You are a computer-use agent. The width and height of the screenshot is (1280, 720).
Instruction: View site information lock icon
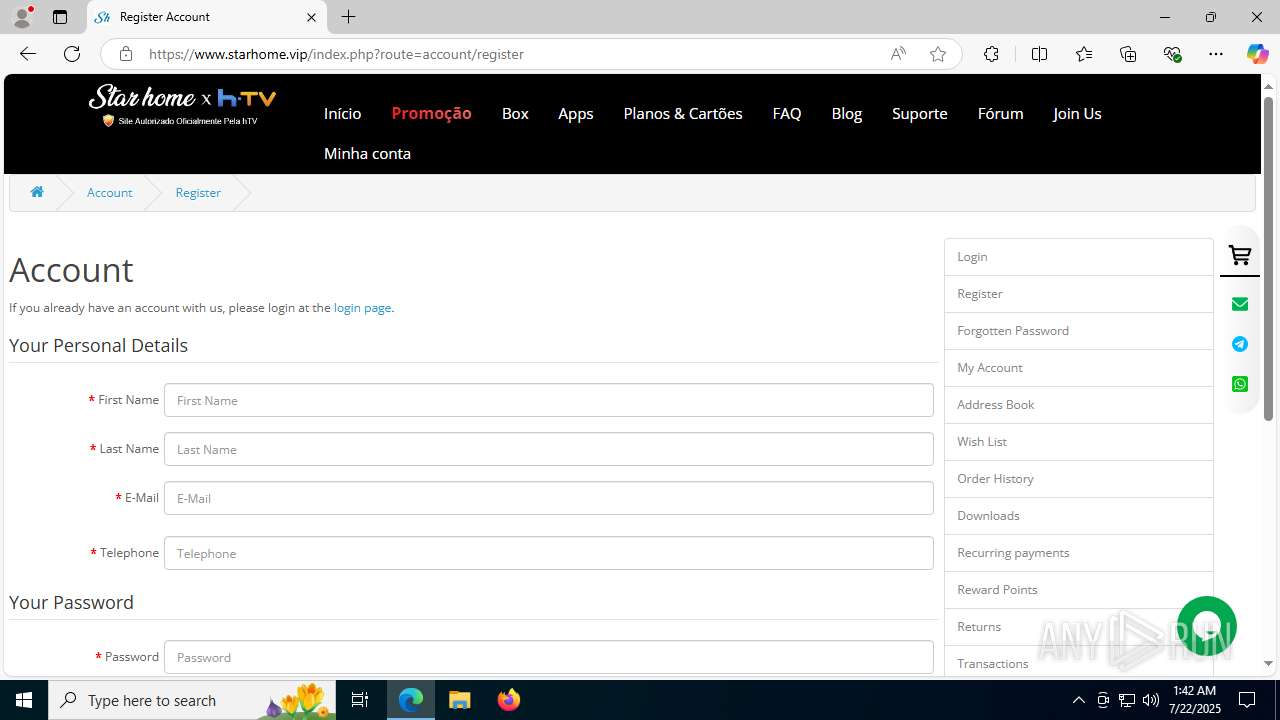[125, 54]
